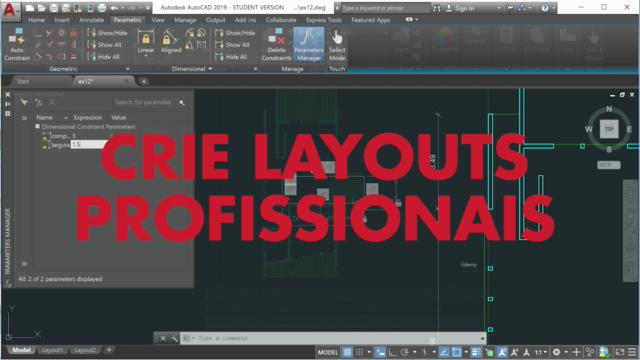Toggle Dynamic Input in the status bar
Image resolution: width=640 pixels, height=360 pixels.
(380, 352)
